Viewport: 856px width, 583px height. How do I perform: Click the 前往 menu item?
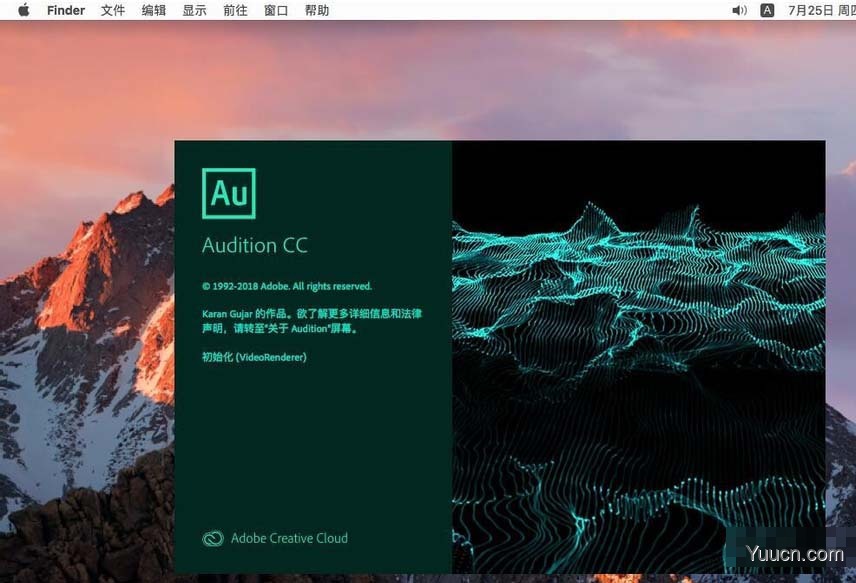235,10
